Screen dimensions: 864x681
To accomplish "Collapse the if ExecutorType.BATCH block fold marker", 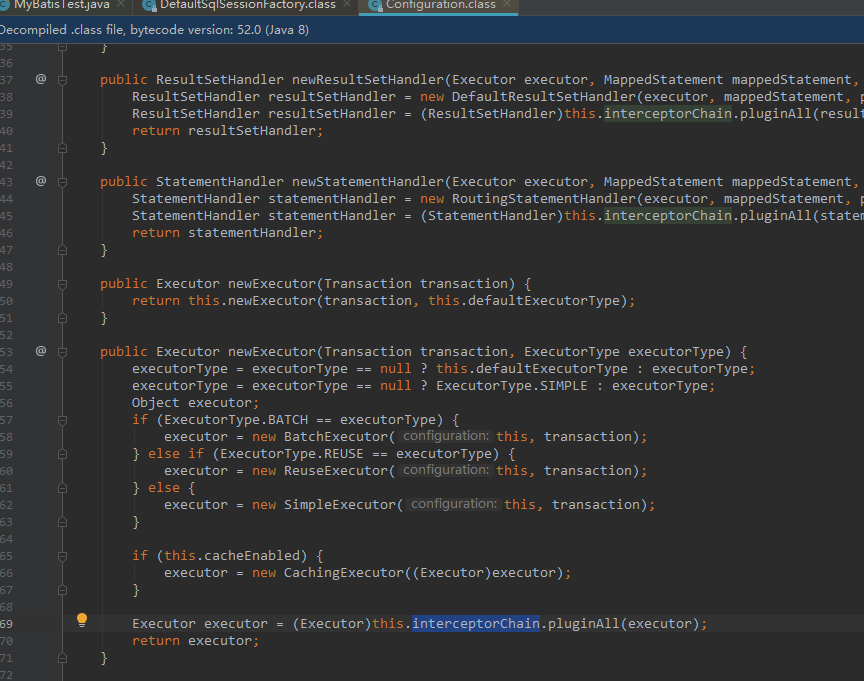I will [62, 419].
